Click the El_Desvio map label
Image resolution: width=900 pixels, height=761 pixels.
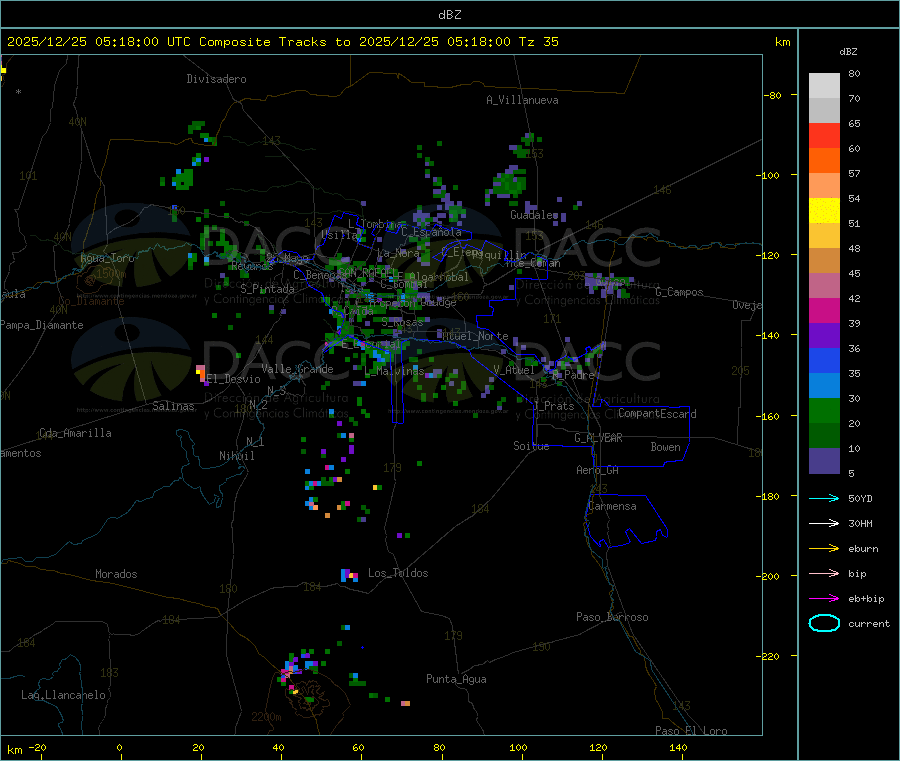coord(234,379)
